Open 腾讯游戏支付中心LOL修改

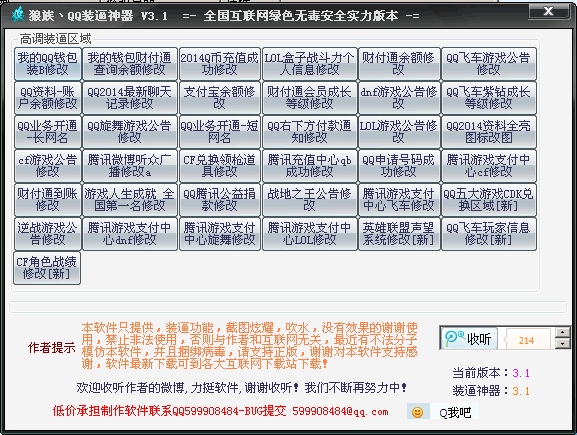tap(309, 234)
